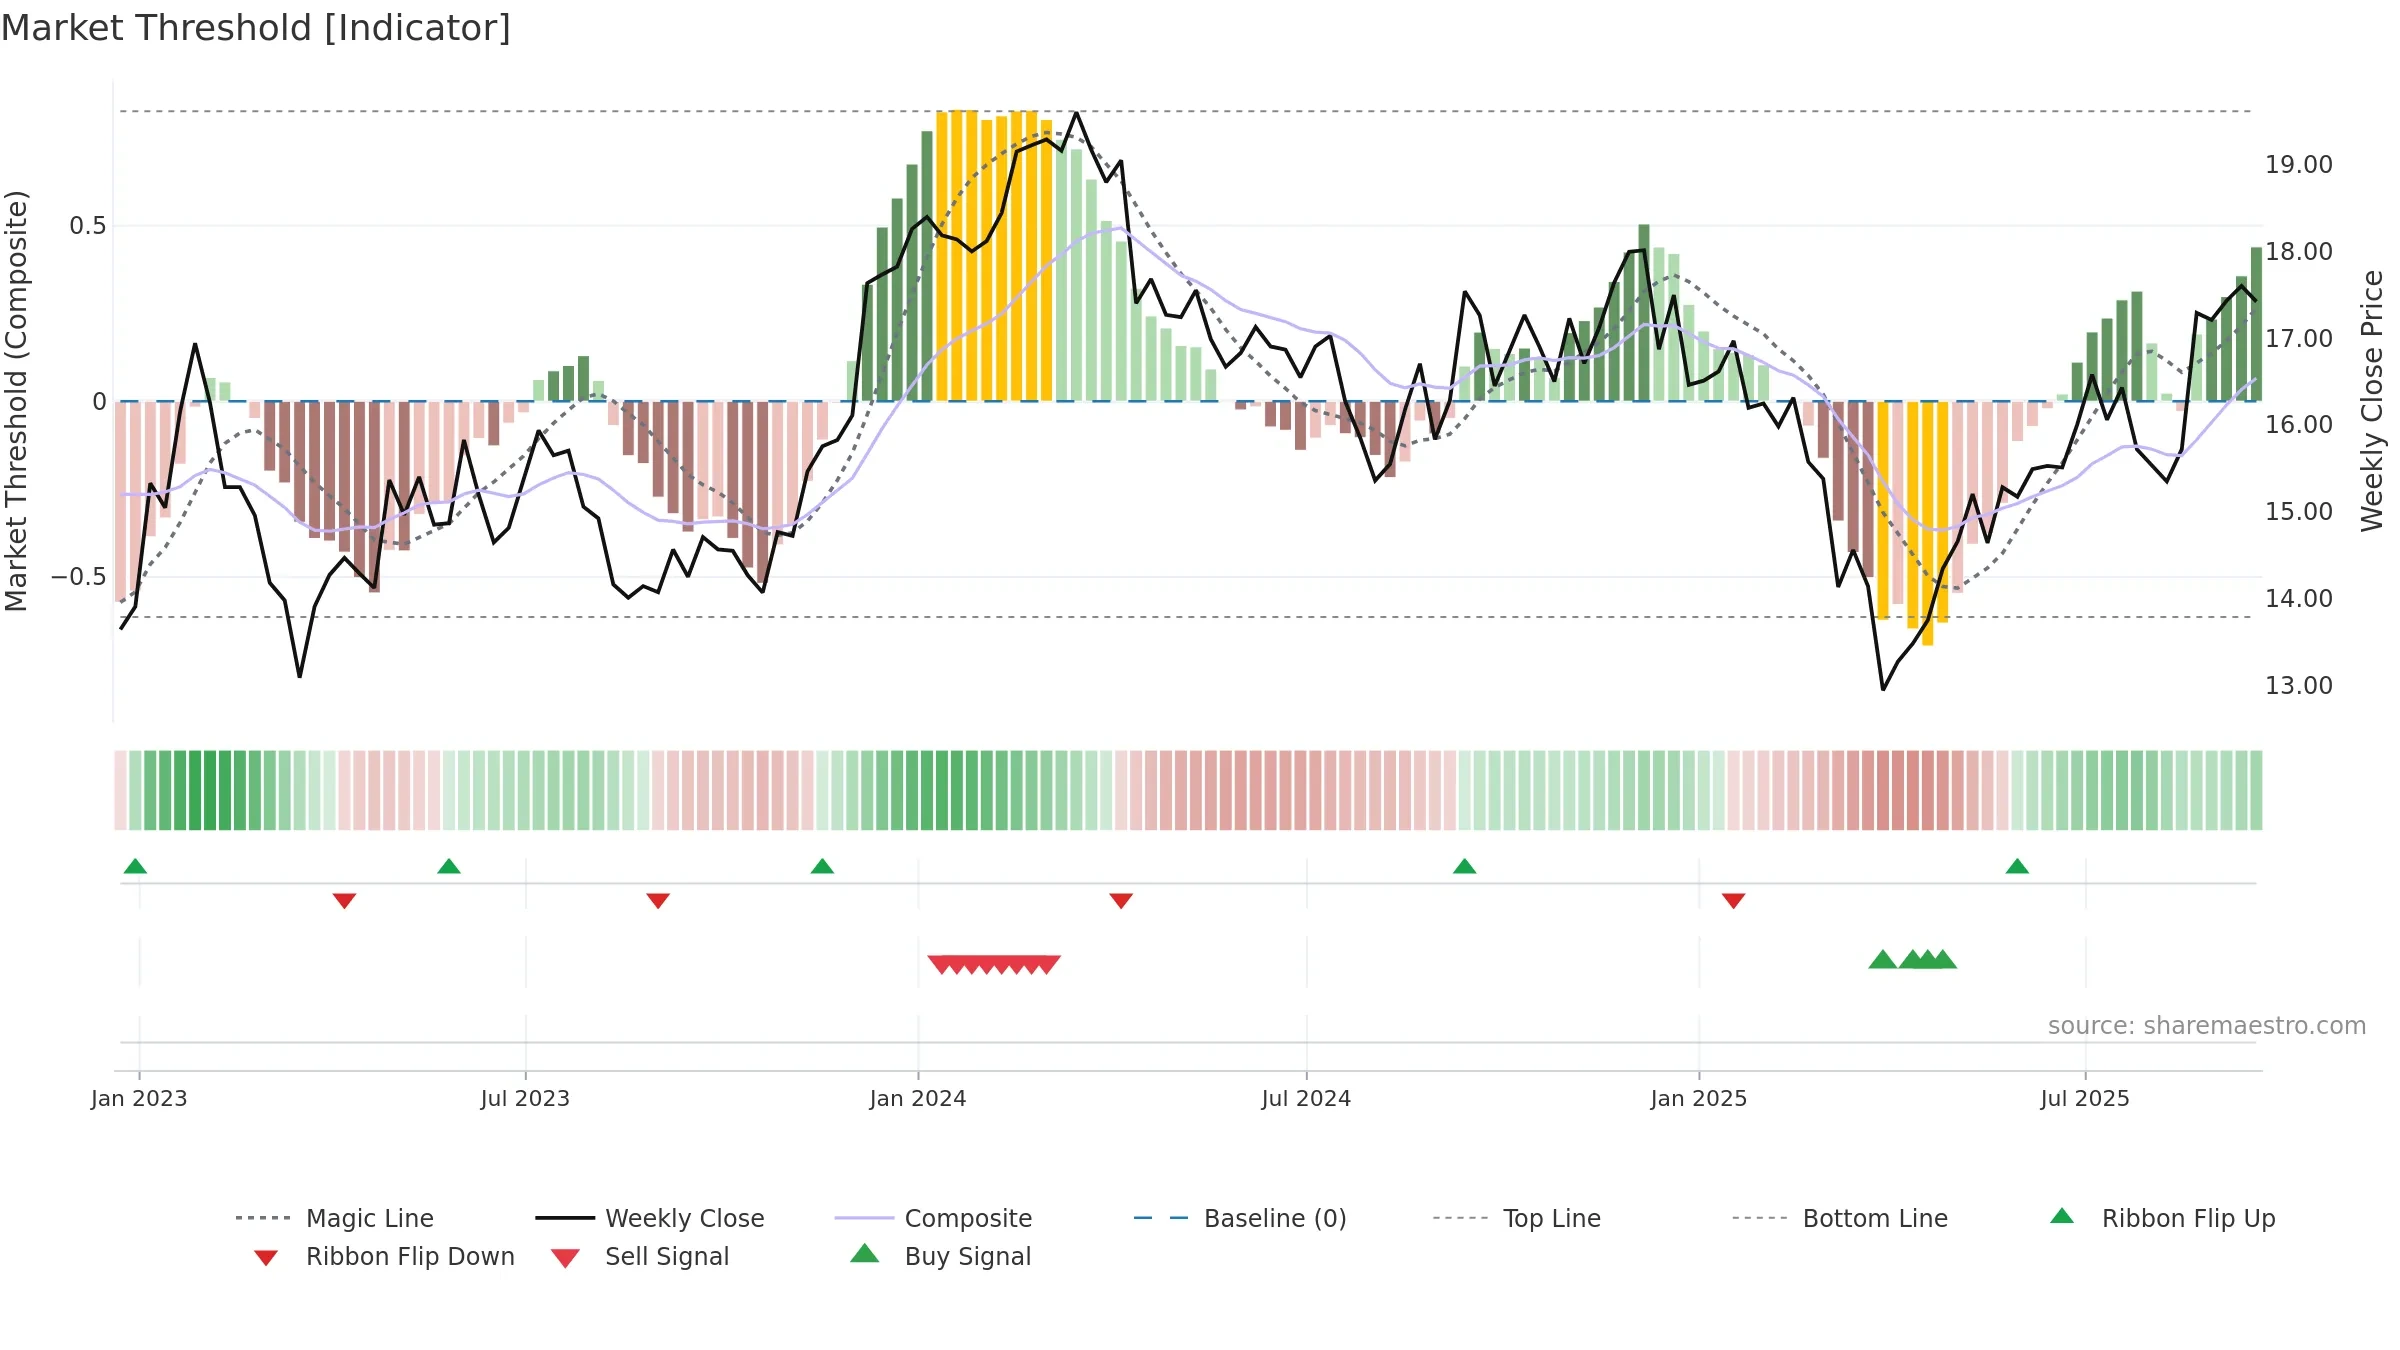Click the red flip-down triangle just after Jan 2025
This screenshot has height=1350, width=2400.
point(1733,900)
